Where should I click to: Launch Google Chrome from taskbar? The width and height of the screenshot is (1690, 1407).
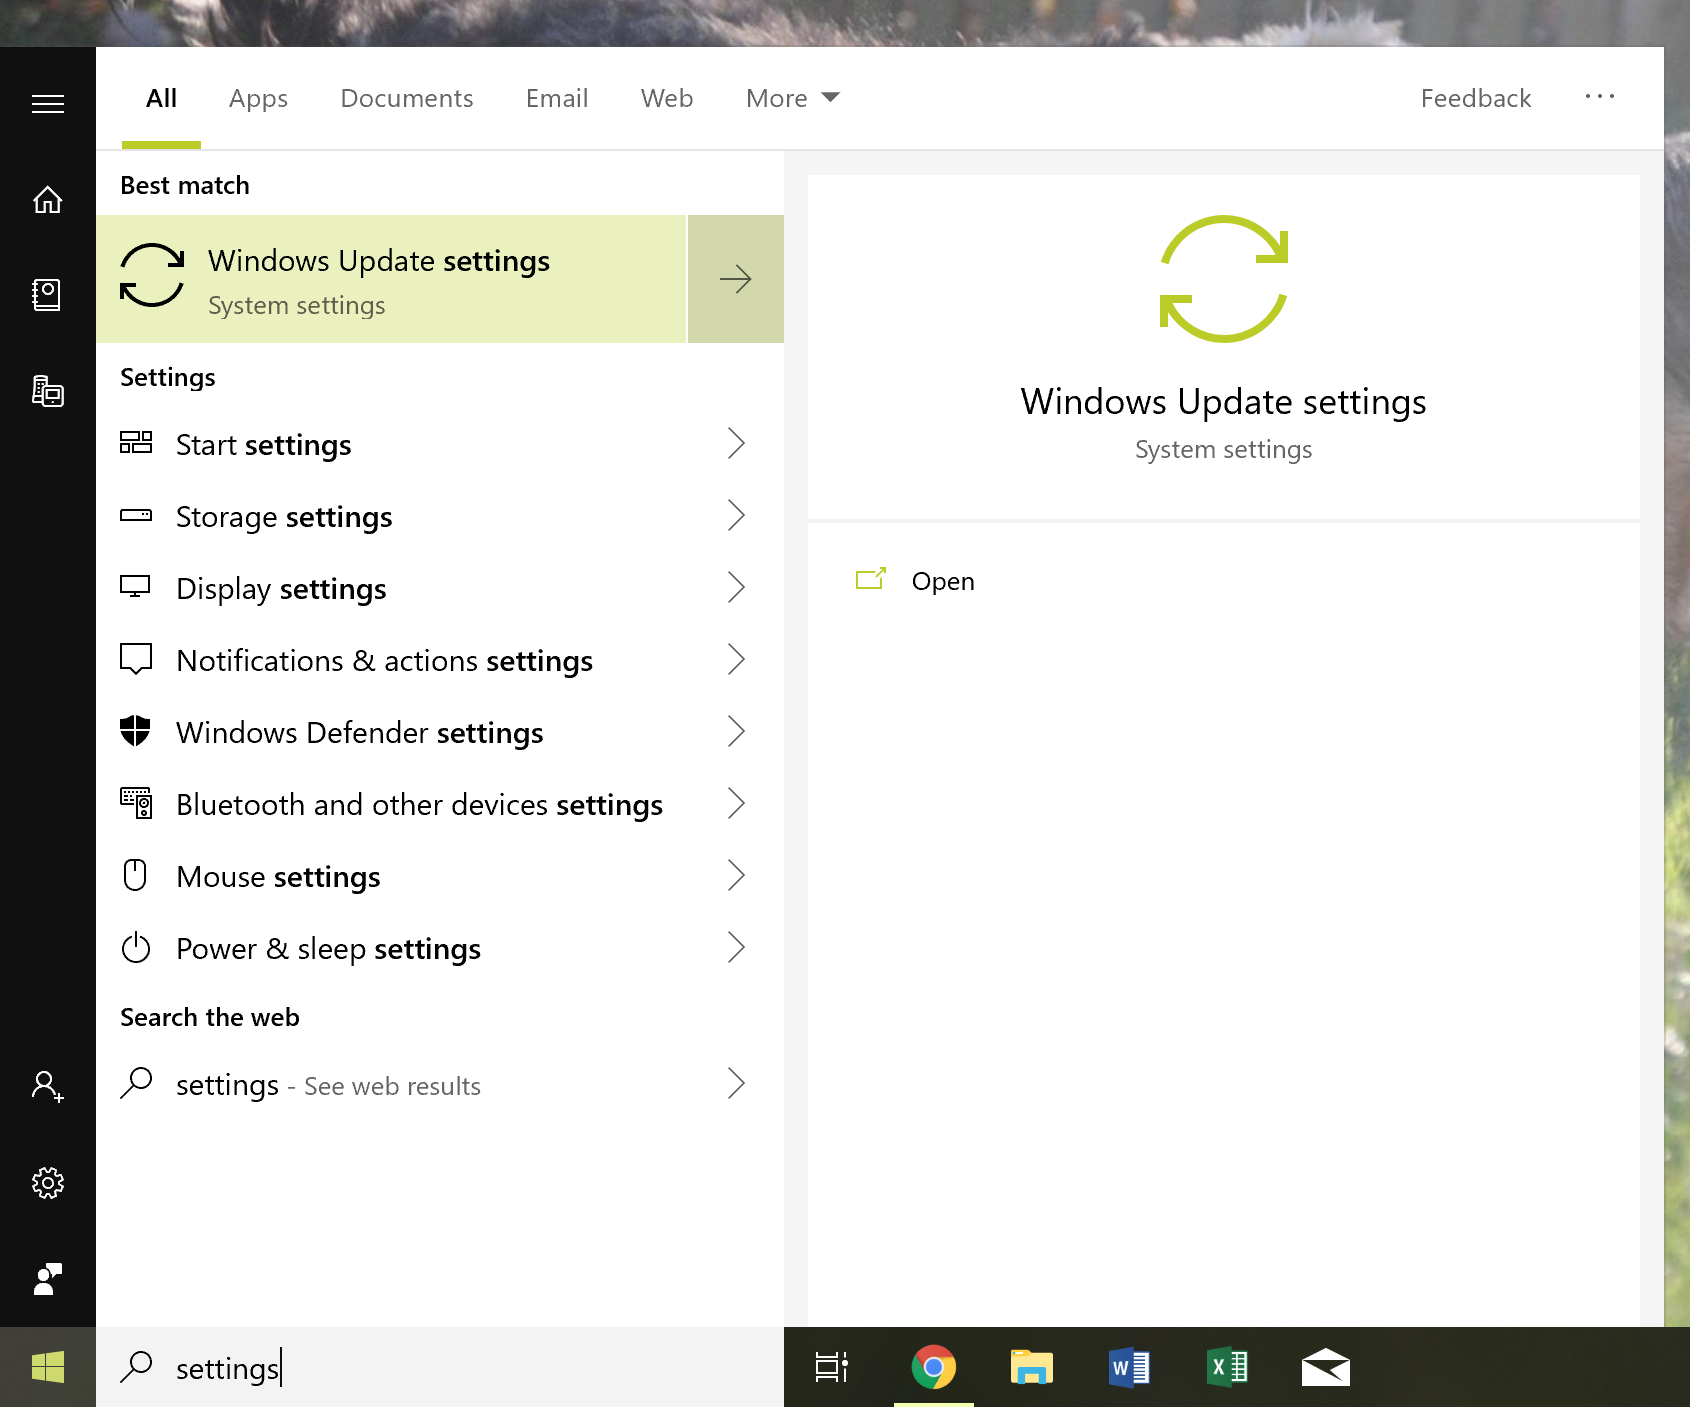coord(934,1367)
